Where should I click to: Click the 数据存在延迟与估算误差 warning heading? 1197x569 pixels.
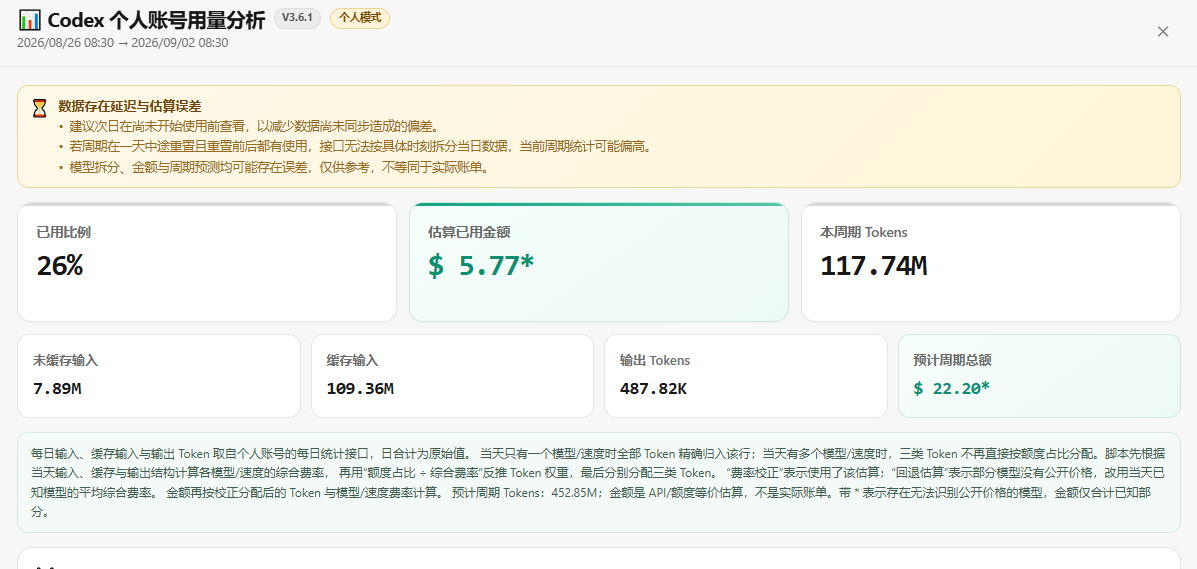(x=130, y=106)
